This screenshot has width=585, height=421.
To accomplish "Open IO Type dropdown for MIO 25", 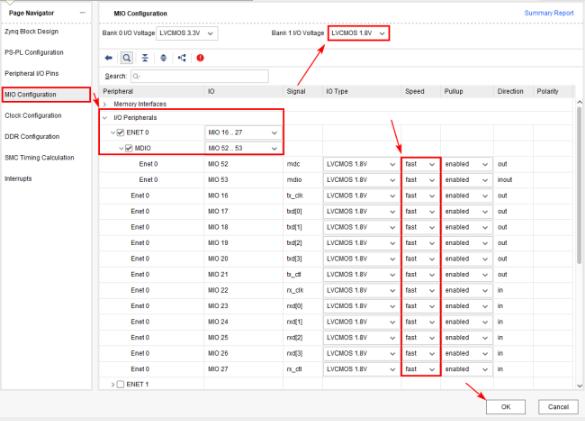I will tap(361, 337).
